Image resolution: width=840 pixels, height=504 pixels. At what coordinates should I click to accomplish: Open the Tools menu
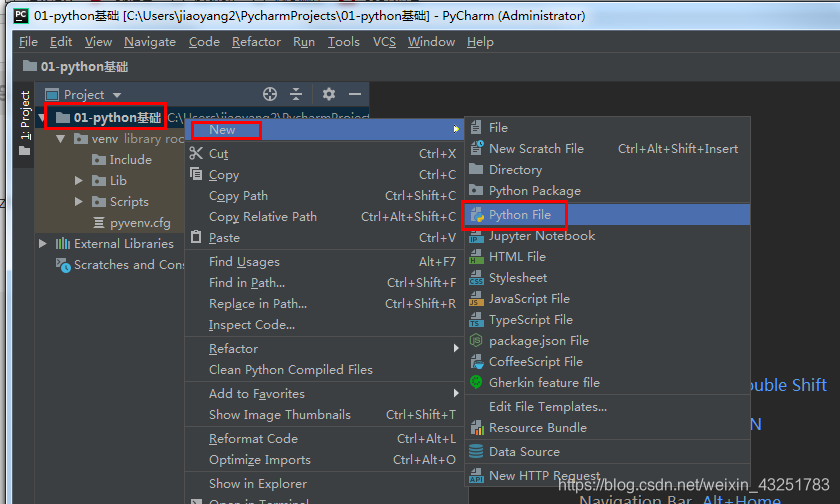(x=343, y=42)
